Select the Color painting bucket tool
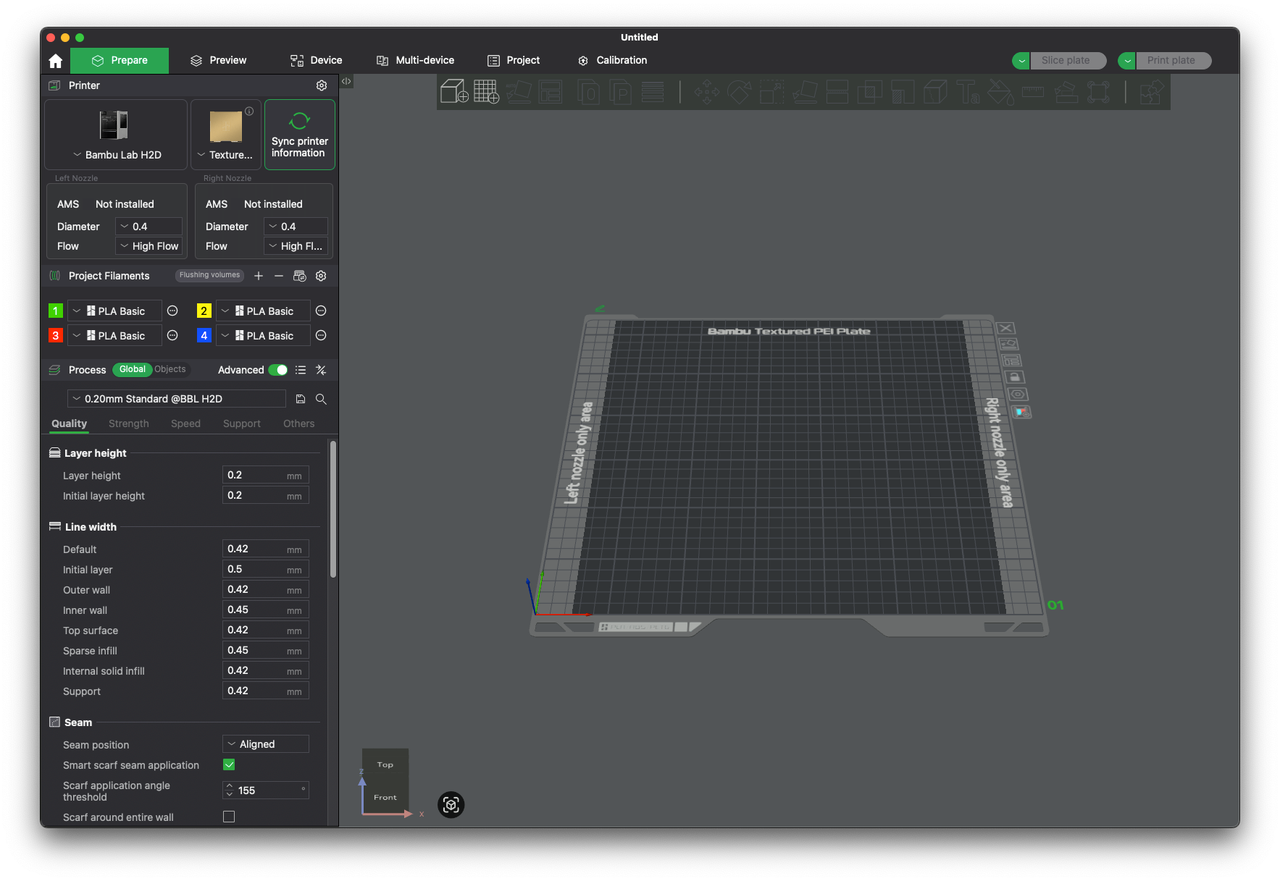1280x881 pixels. tap(1000, 92)
